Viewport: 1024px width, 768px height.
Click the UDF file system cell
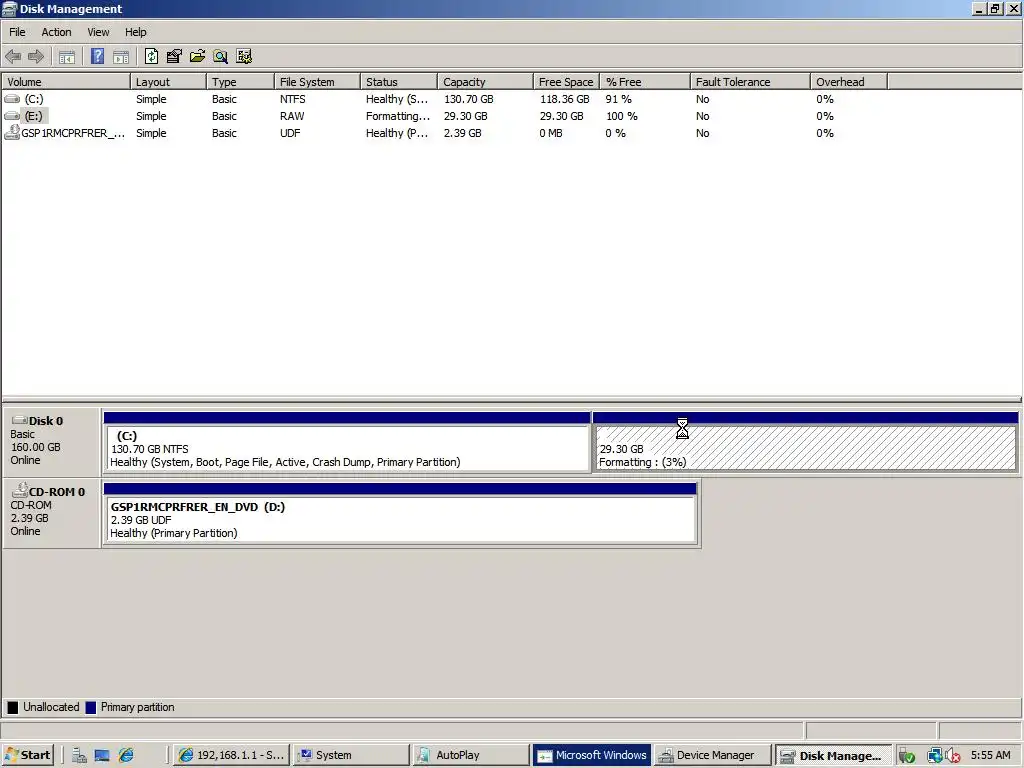pyautogui.click(x=290, y=133)
